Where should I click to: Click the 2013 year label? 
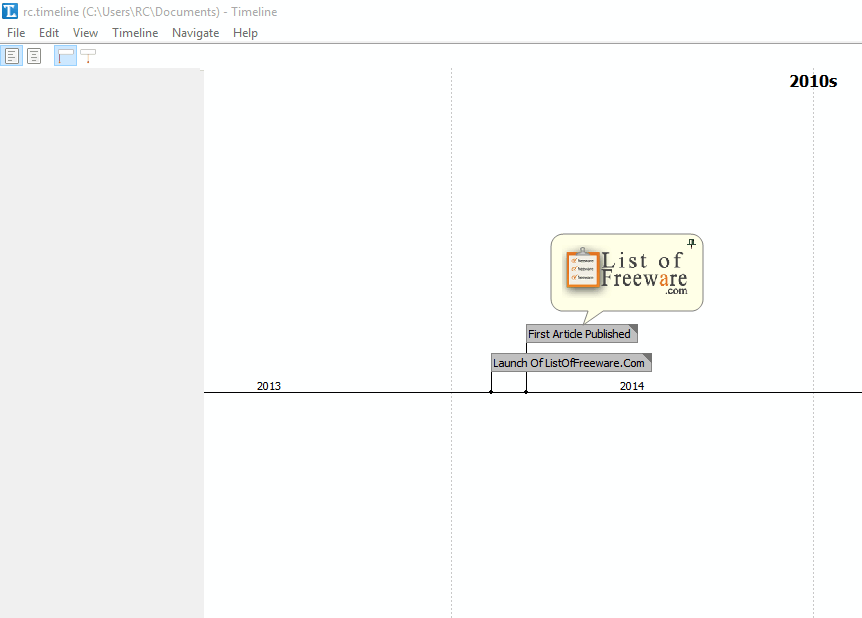tap(269, 386)
